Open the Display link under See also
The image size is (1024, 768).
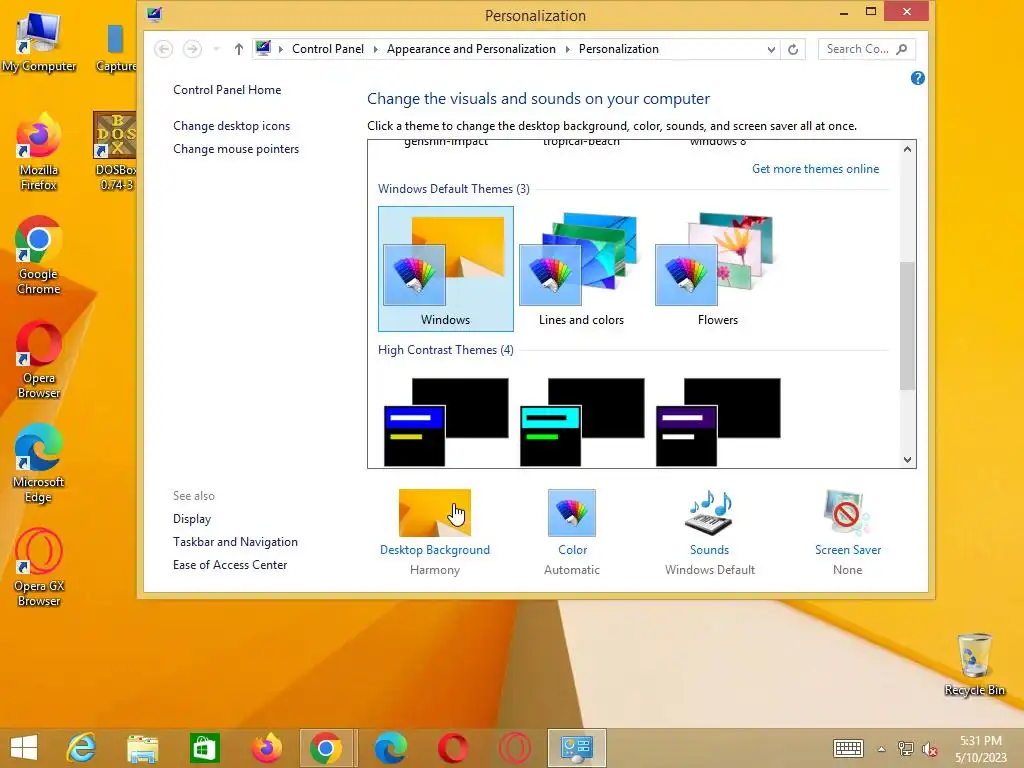(x=191, y=519)
